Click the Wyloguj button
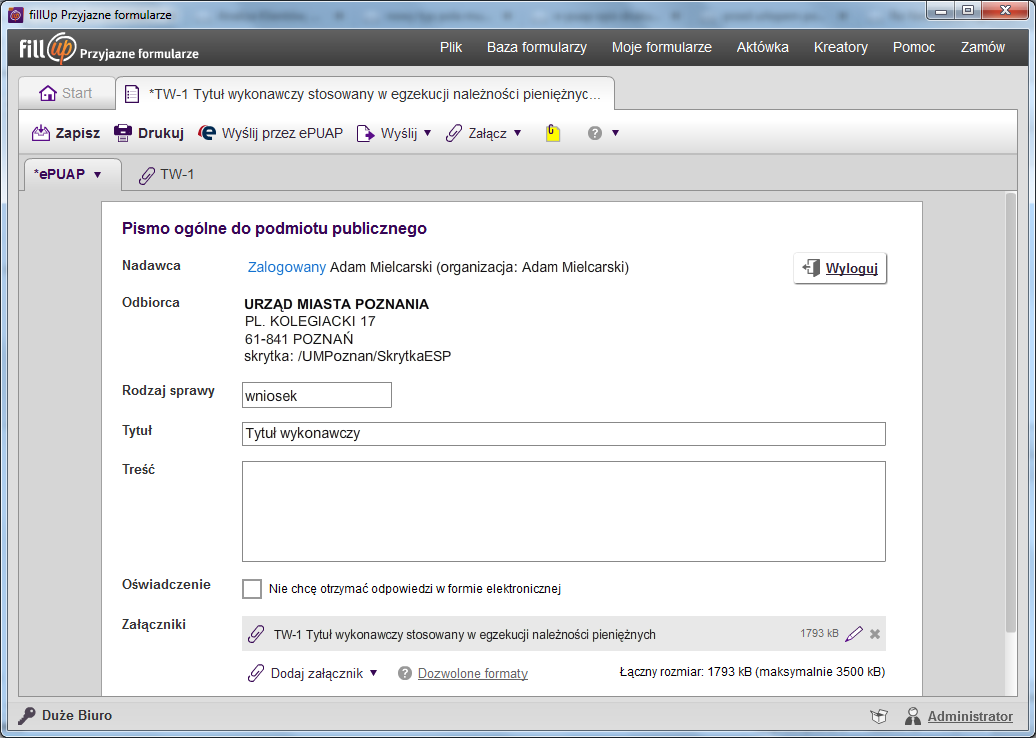1036x738 pixels. (840, 268)
